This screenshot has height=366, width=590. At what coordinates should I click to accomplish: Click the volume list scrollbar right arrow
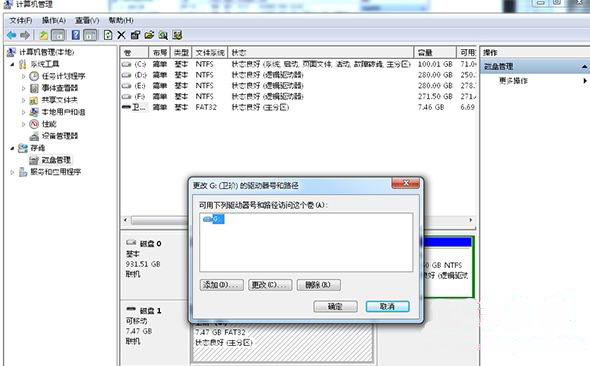pyautogui.click(x=470, y=220)
